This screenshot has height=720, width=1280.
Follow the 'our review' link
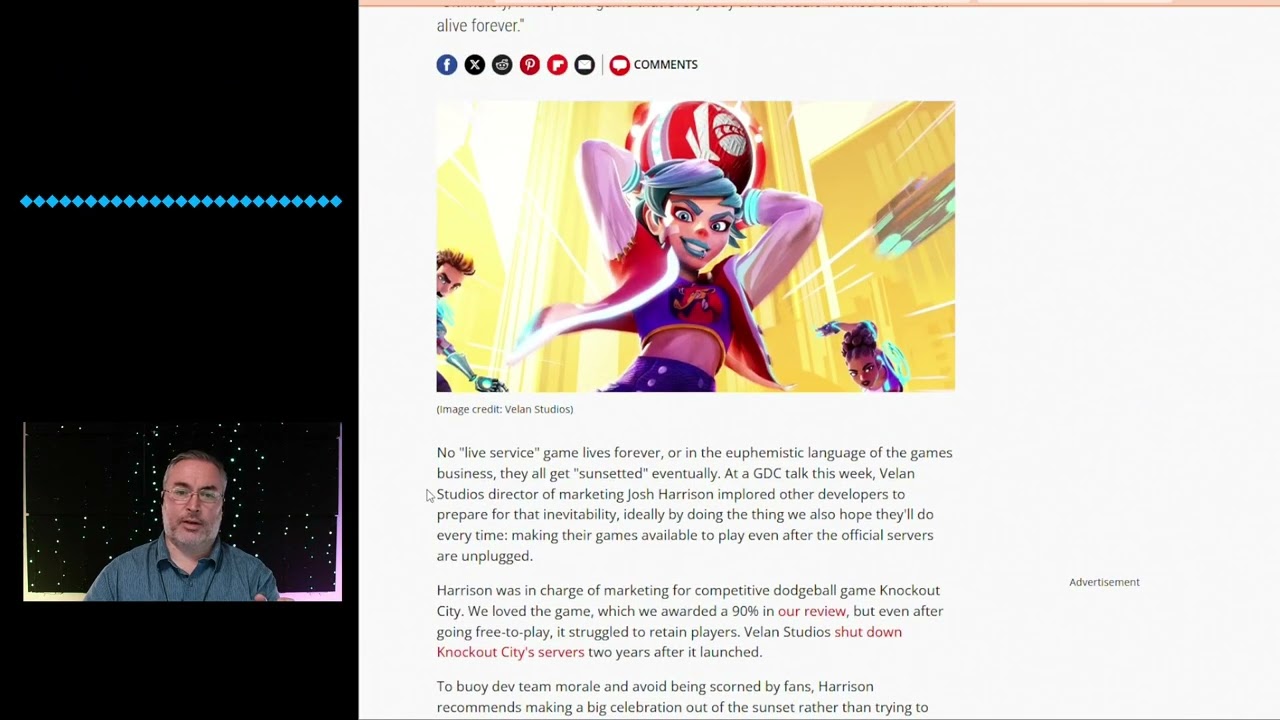click(812, 611)
